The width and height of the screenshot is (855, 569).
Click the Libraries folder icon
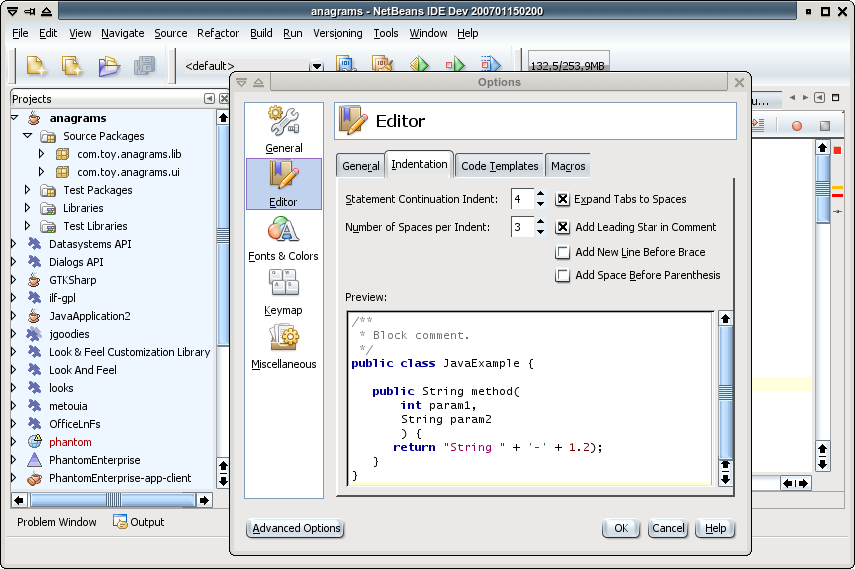[x=48, y=208]
